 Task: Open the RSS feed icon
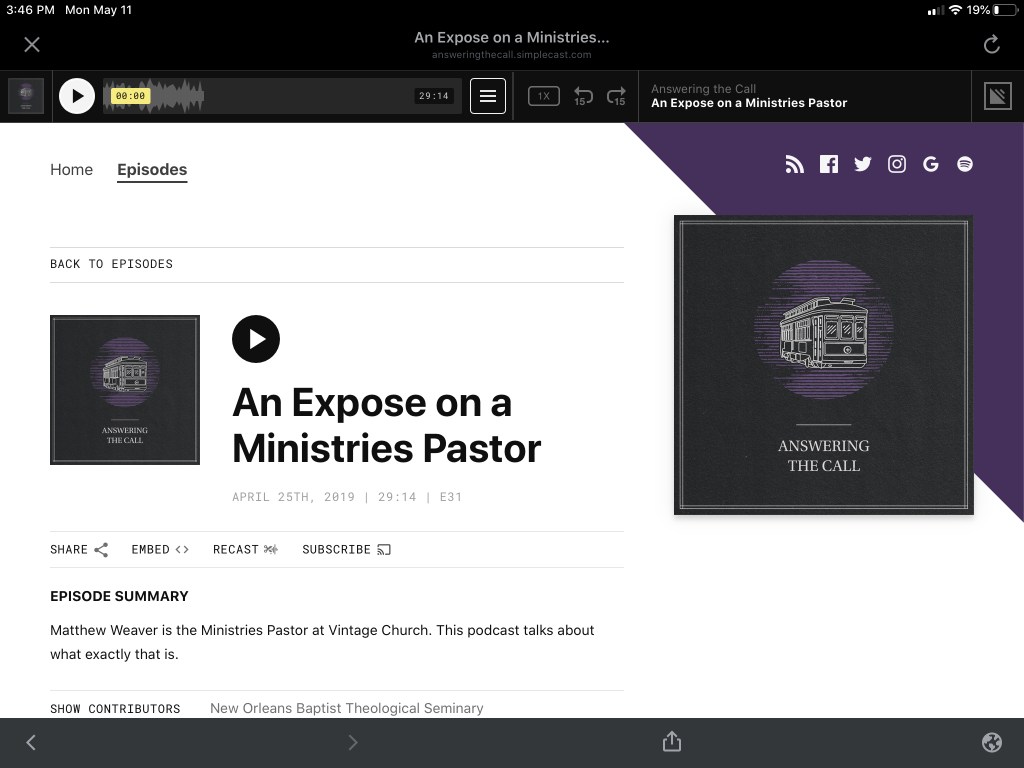(795, 165)
